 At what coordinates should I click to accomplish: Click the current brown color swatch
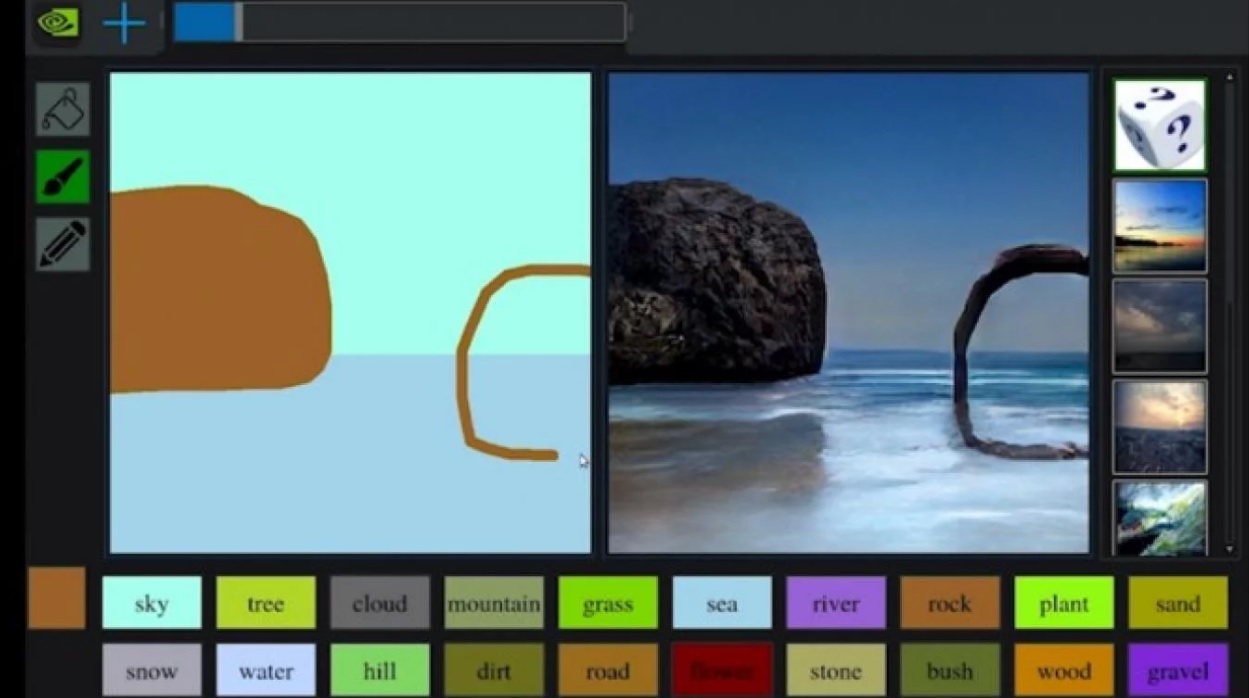click(56, 598)
